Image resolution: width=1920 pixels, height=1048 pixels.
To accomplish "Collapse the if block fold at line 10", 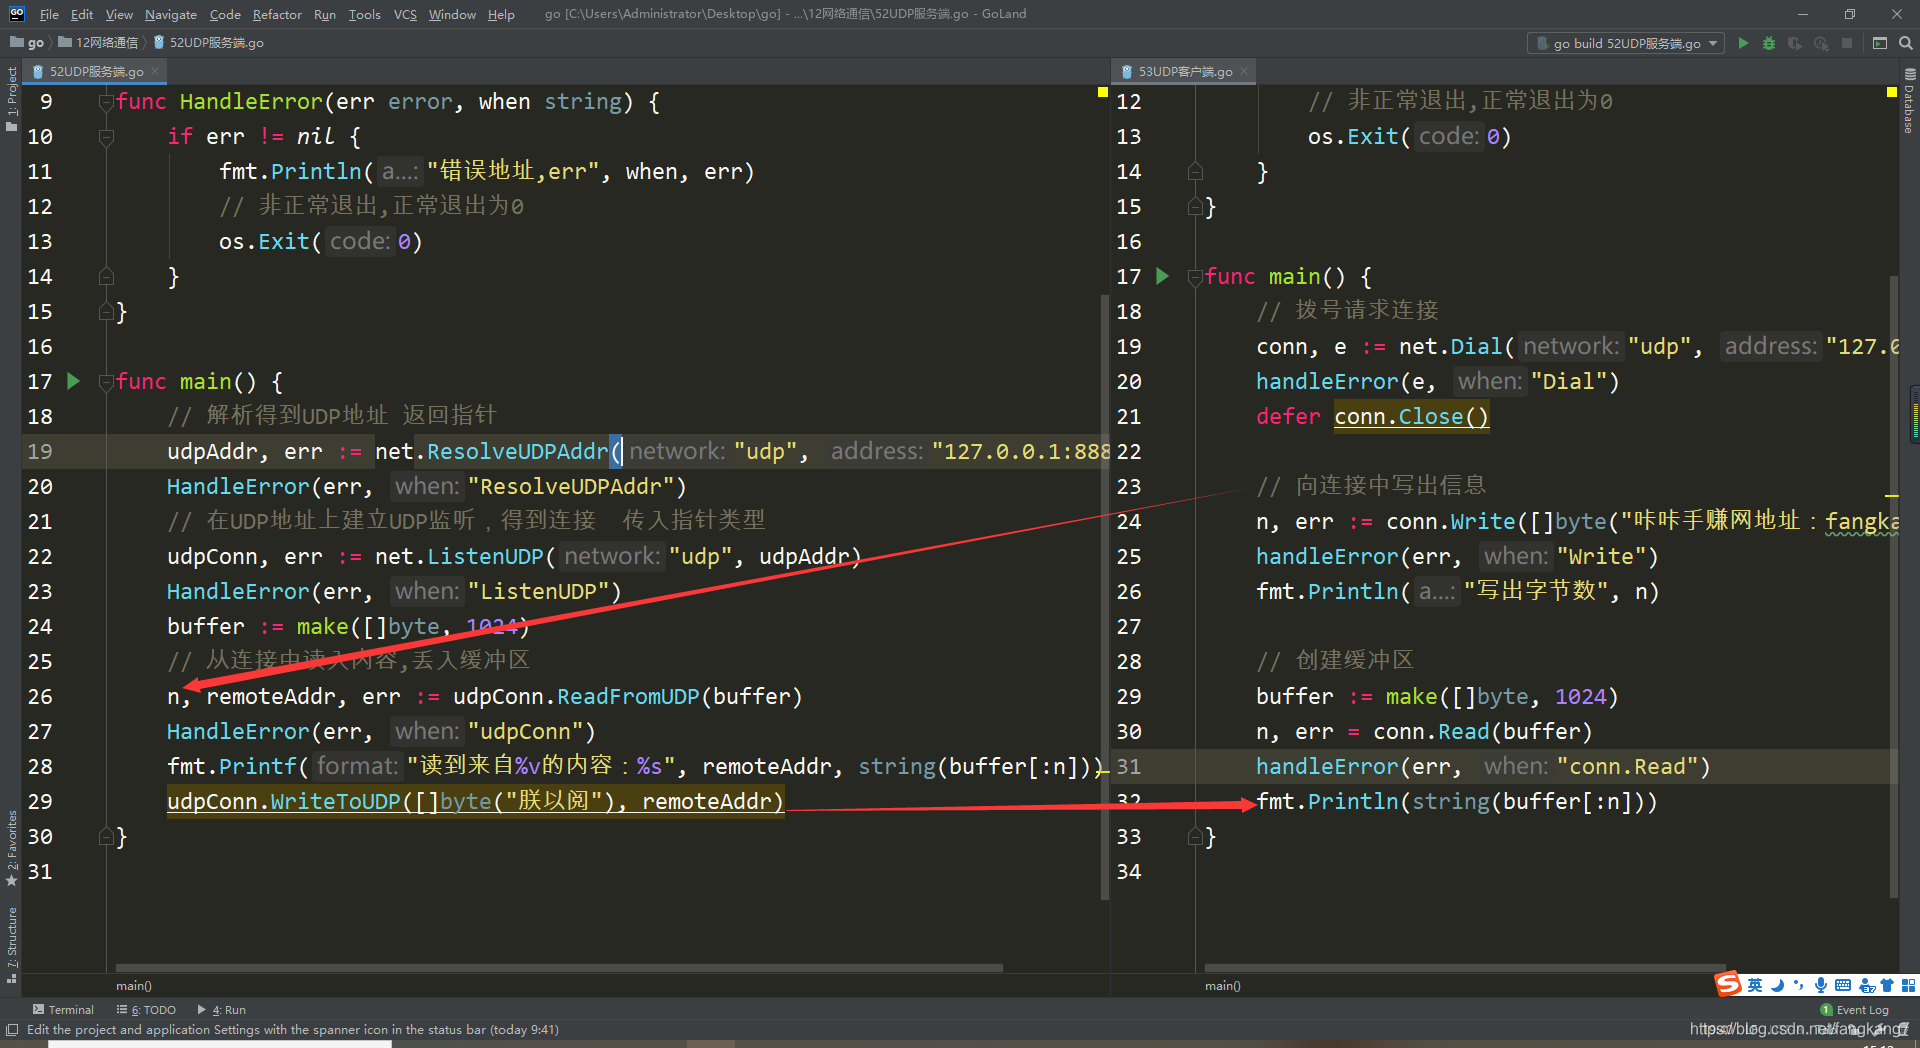I will pos(106,137).
